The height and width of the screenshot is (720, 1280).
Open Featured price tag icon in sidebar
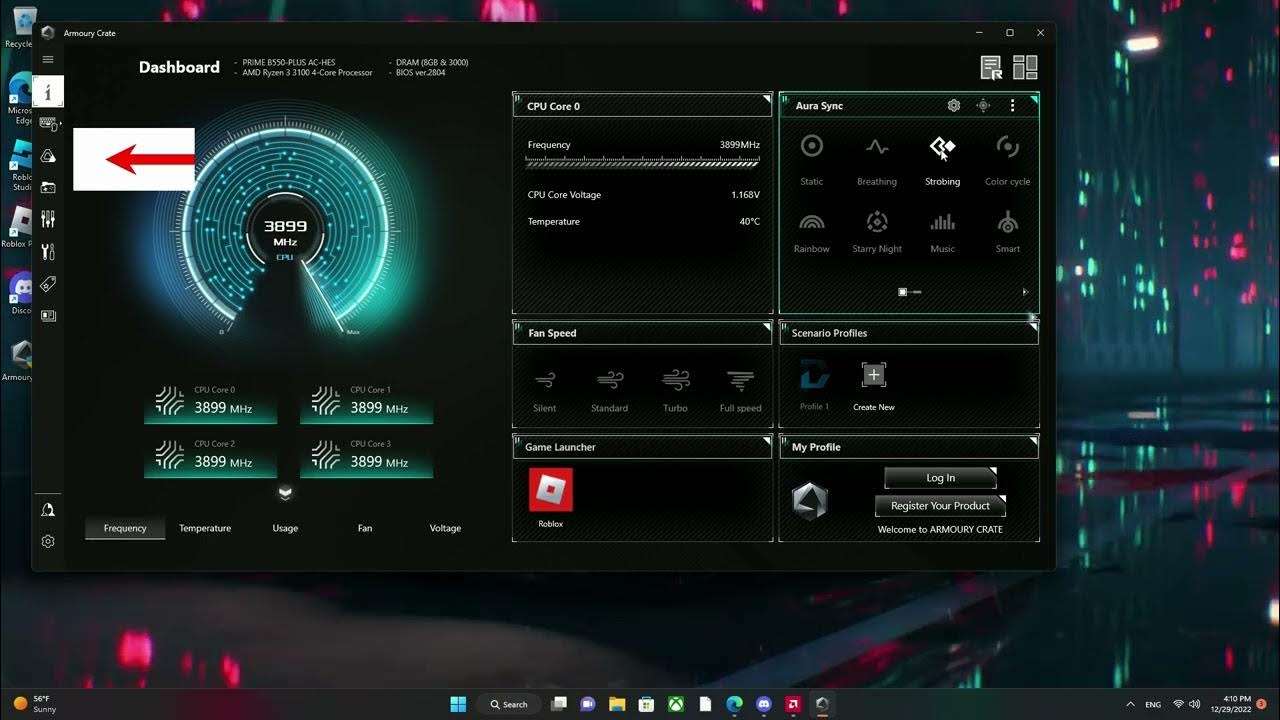48,284
